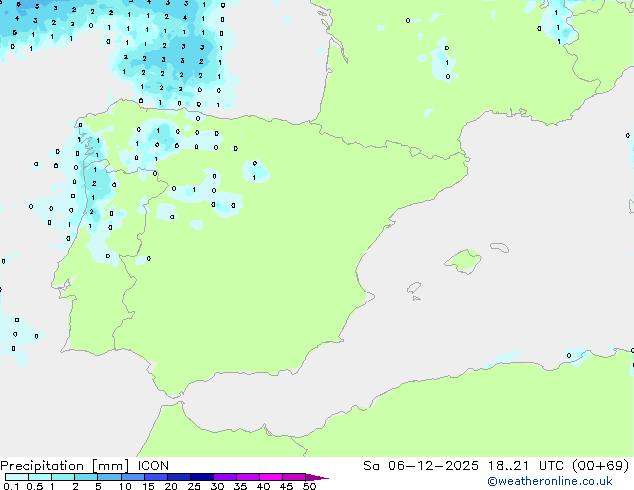Click the legend value '50'
This screenshot has height=490, width=634.
point(309,486)
